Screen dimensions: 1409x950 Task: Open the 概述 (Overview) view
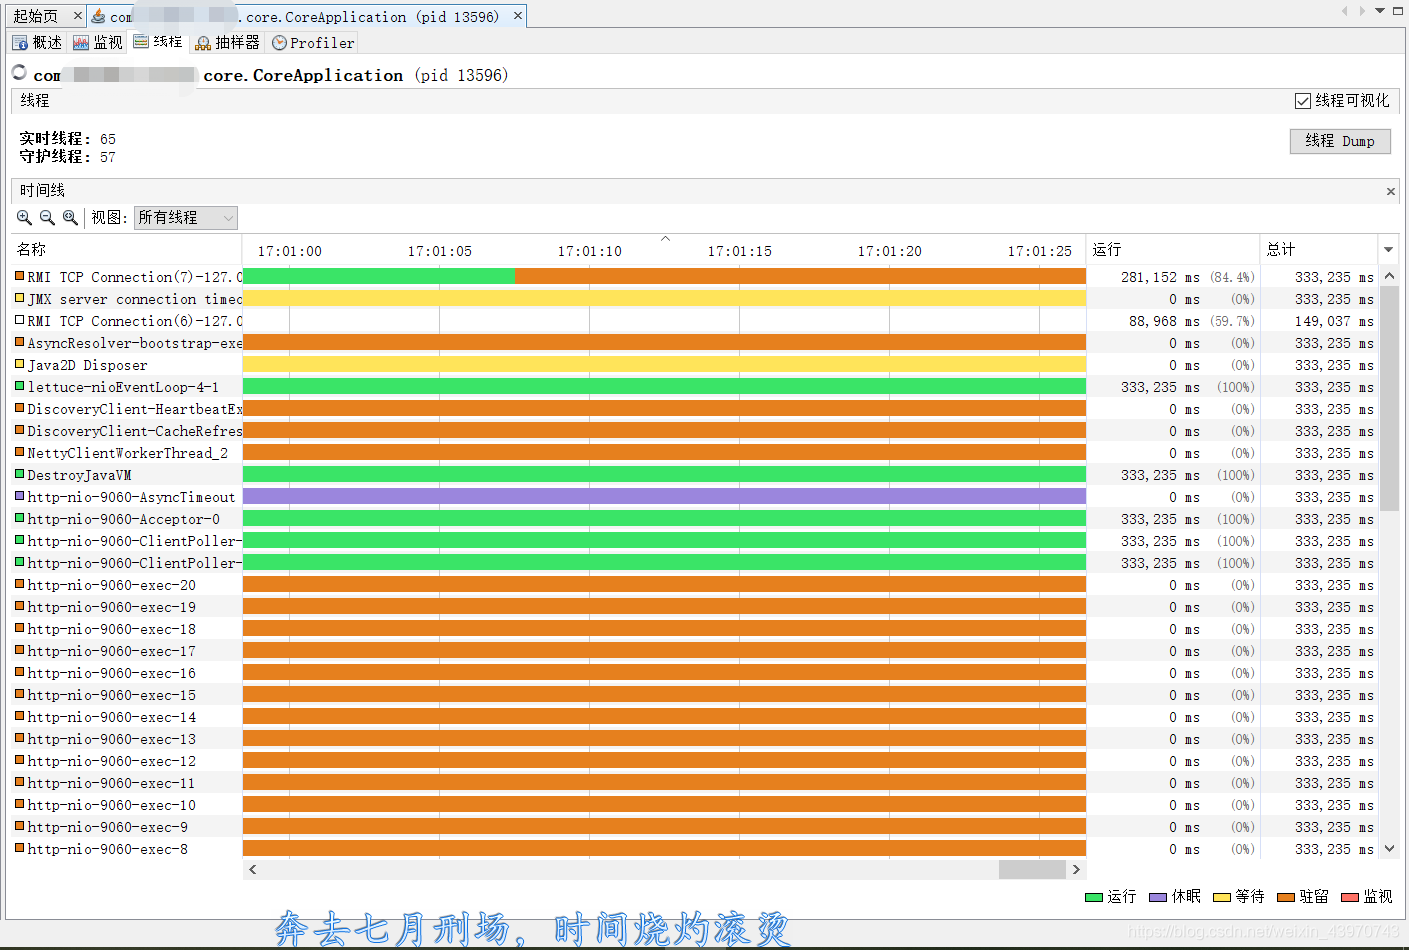37,42
